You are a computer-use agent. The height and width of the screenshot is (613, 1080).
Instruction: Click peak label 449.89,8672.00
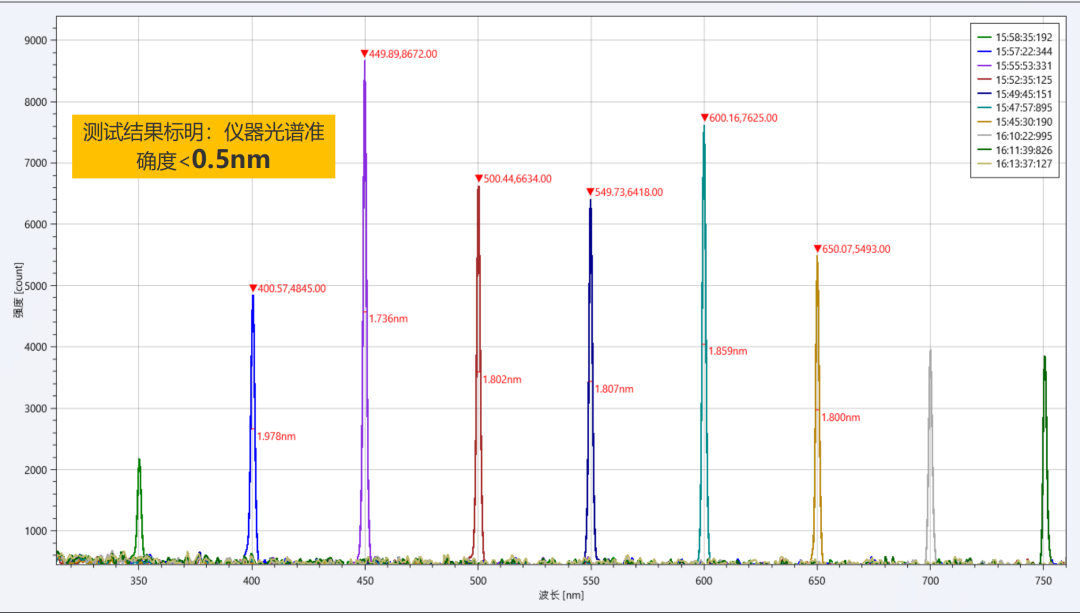point(403,54)
